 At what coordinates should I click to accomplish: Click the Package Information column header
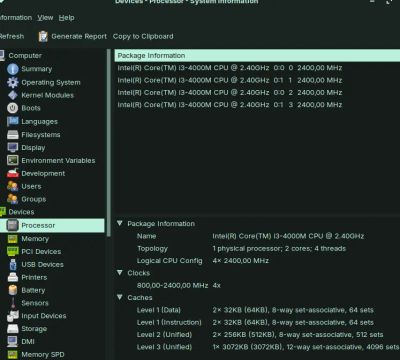click(257, 56)
